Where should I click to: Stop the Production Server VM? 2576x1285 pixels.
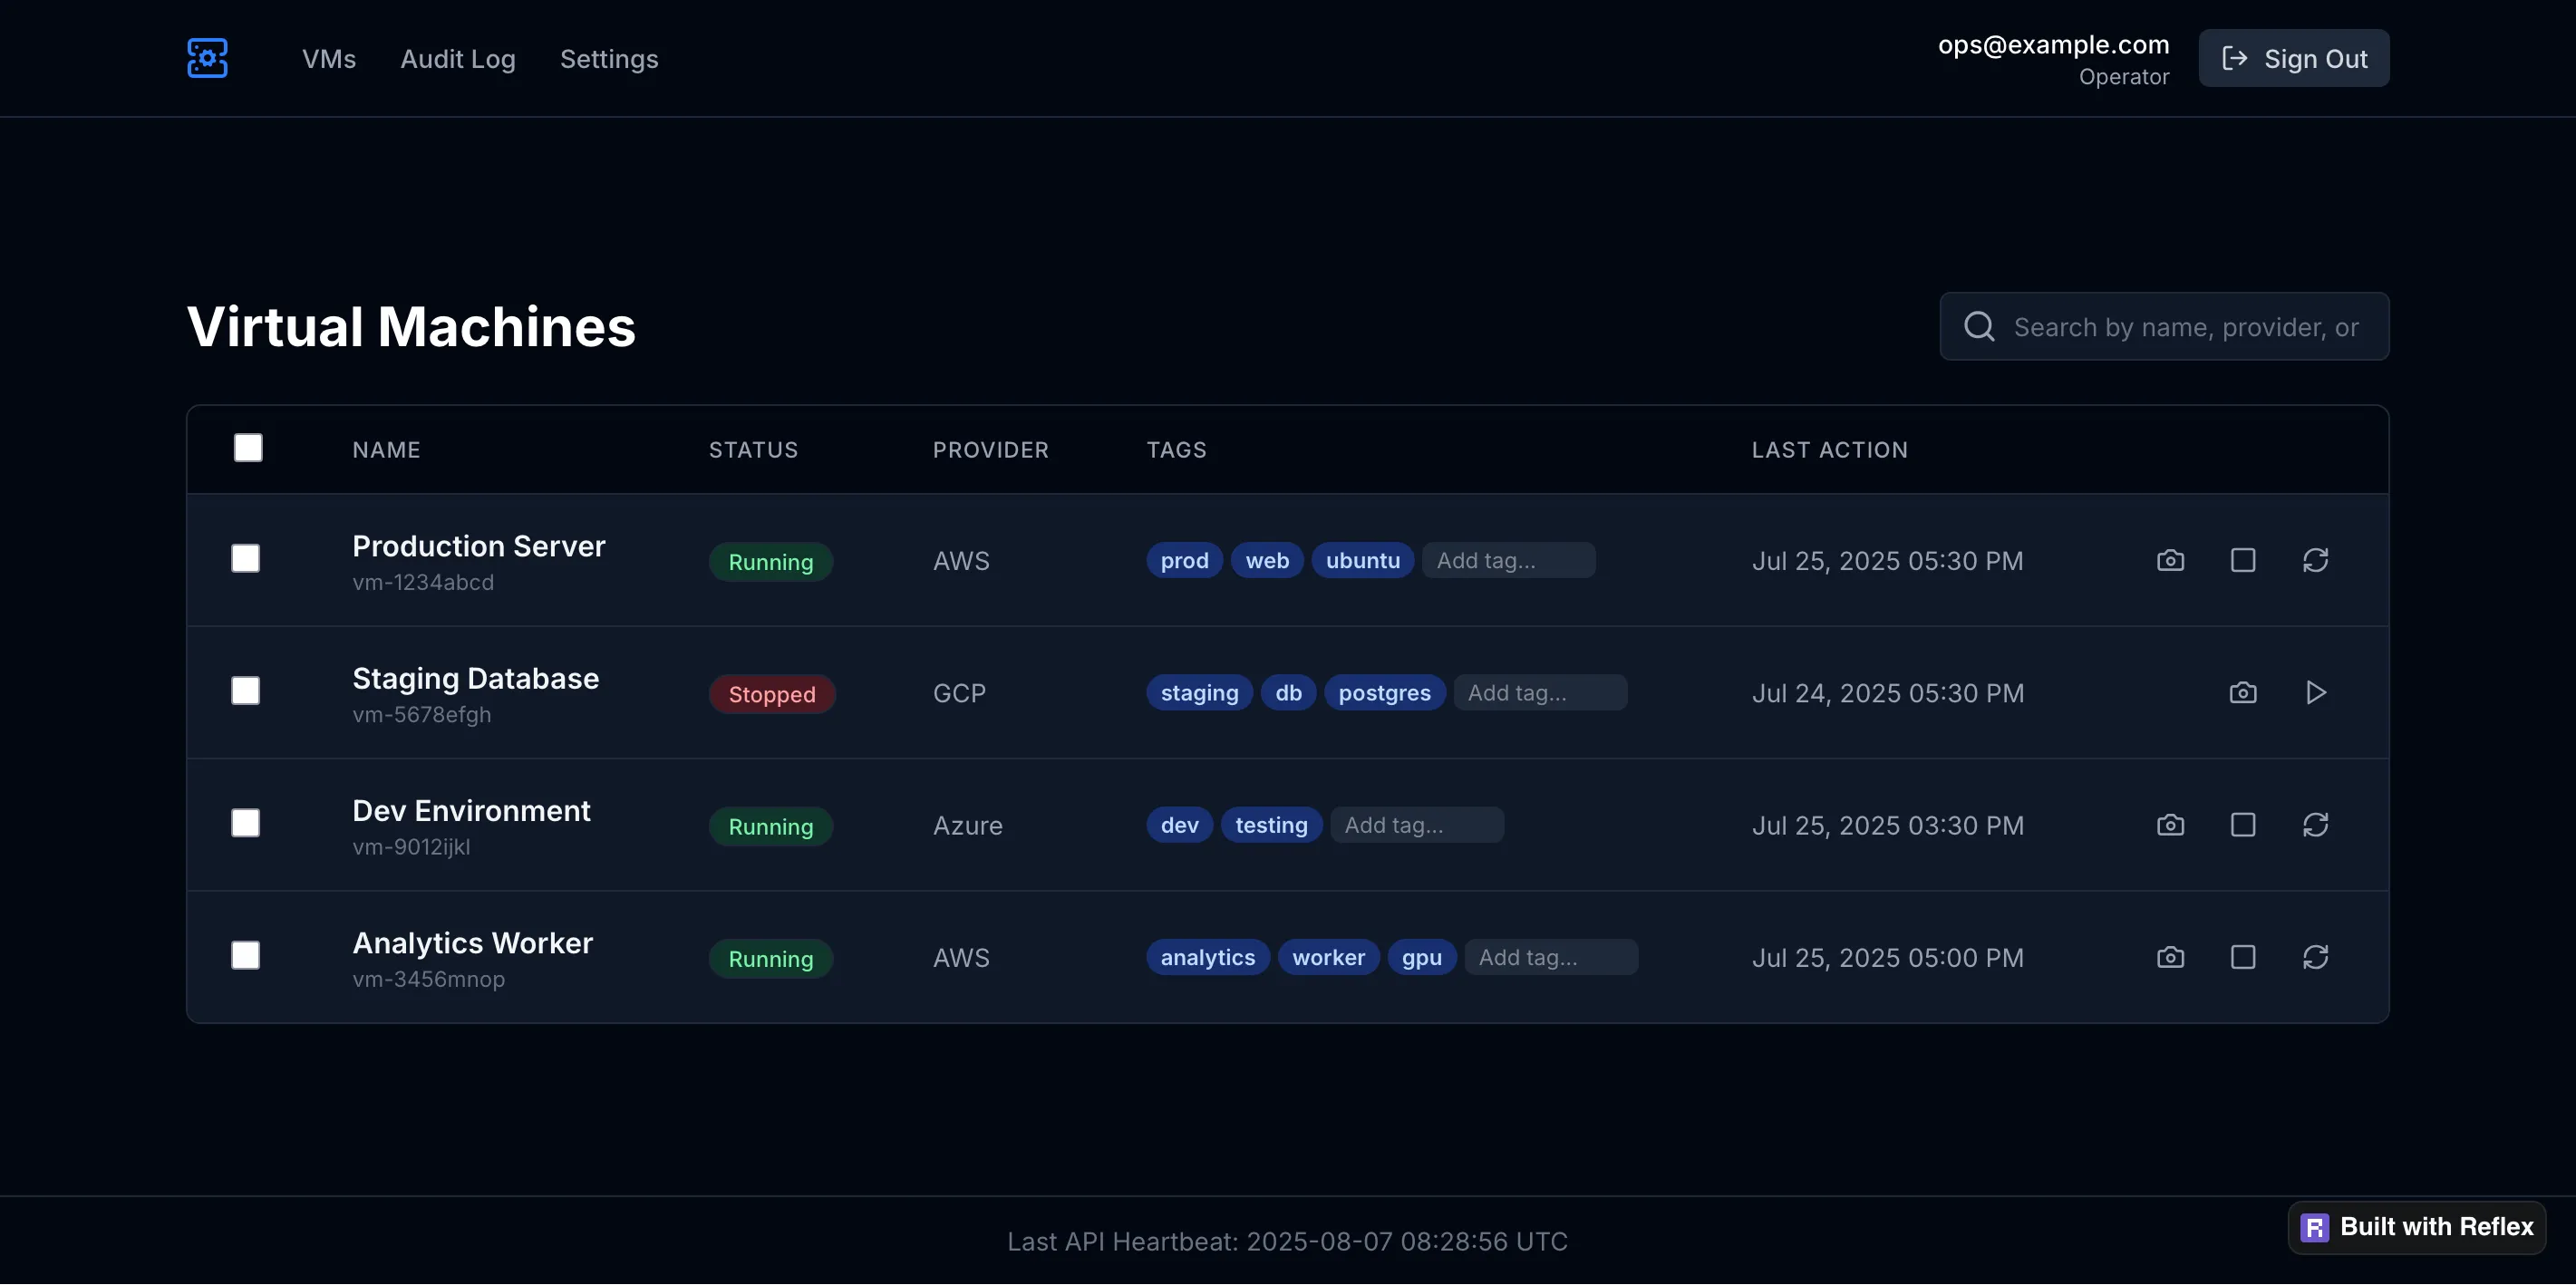pyautogui.click(x=2243, y=560)
